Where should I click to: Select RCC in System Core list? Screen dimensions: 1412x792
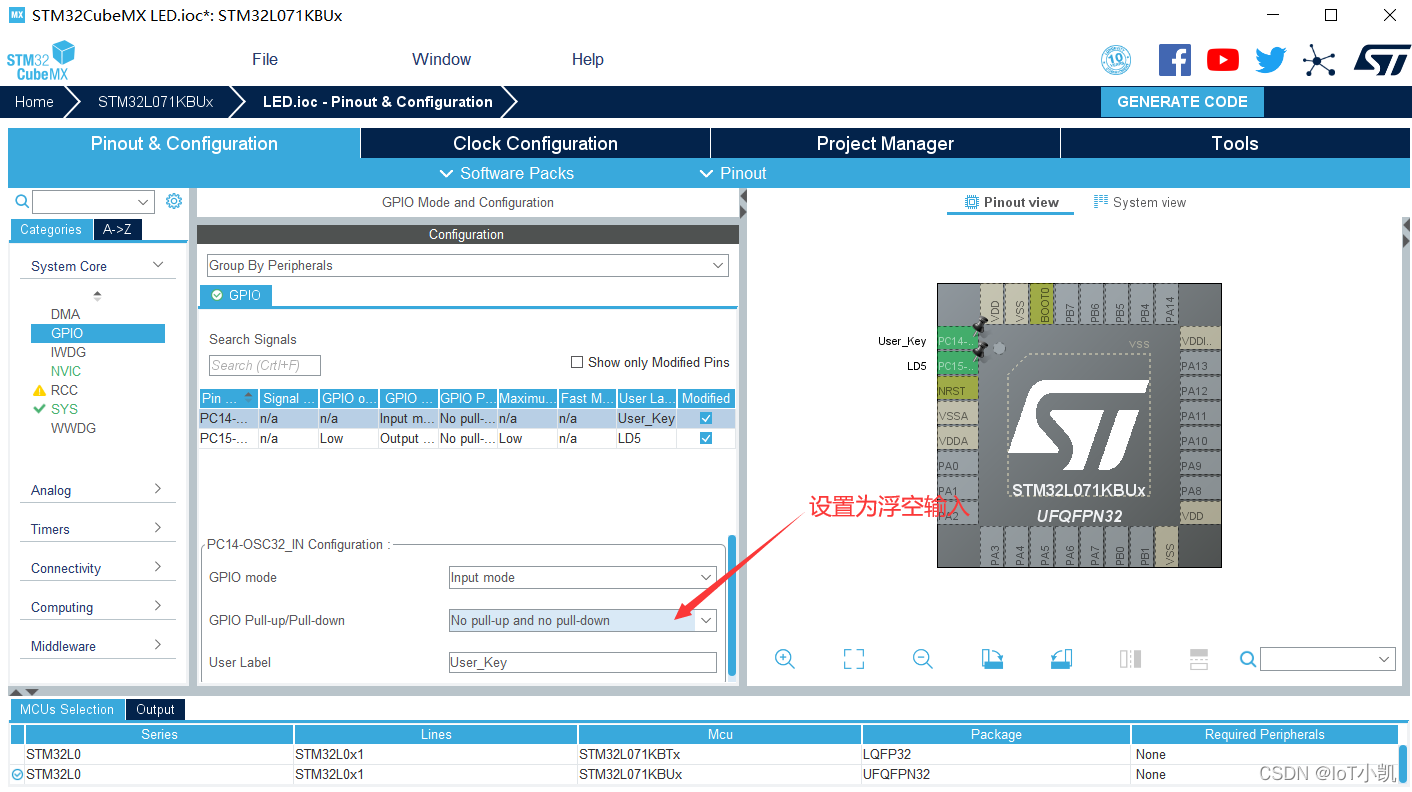point(64,390)
